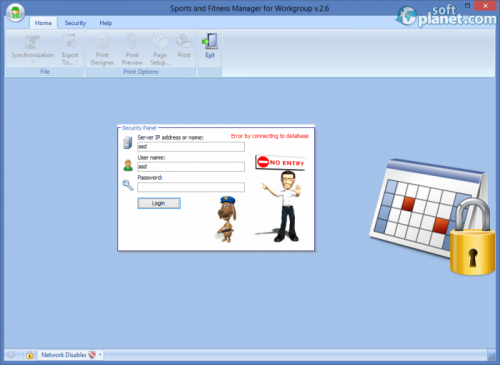Open Page Setup from the ribbon

coord(160,49)
